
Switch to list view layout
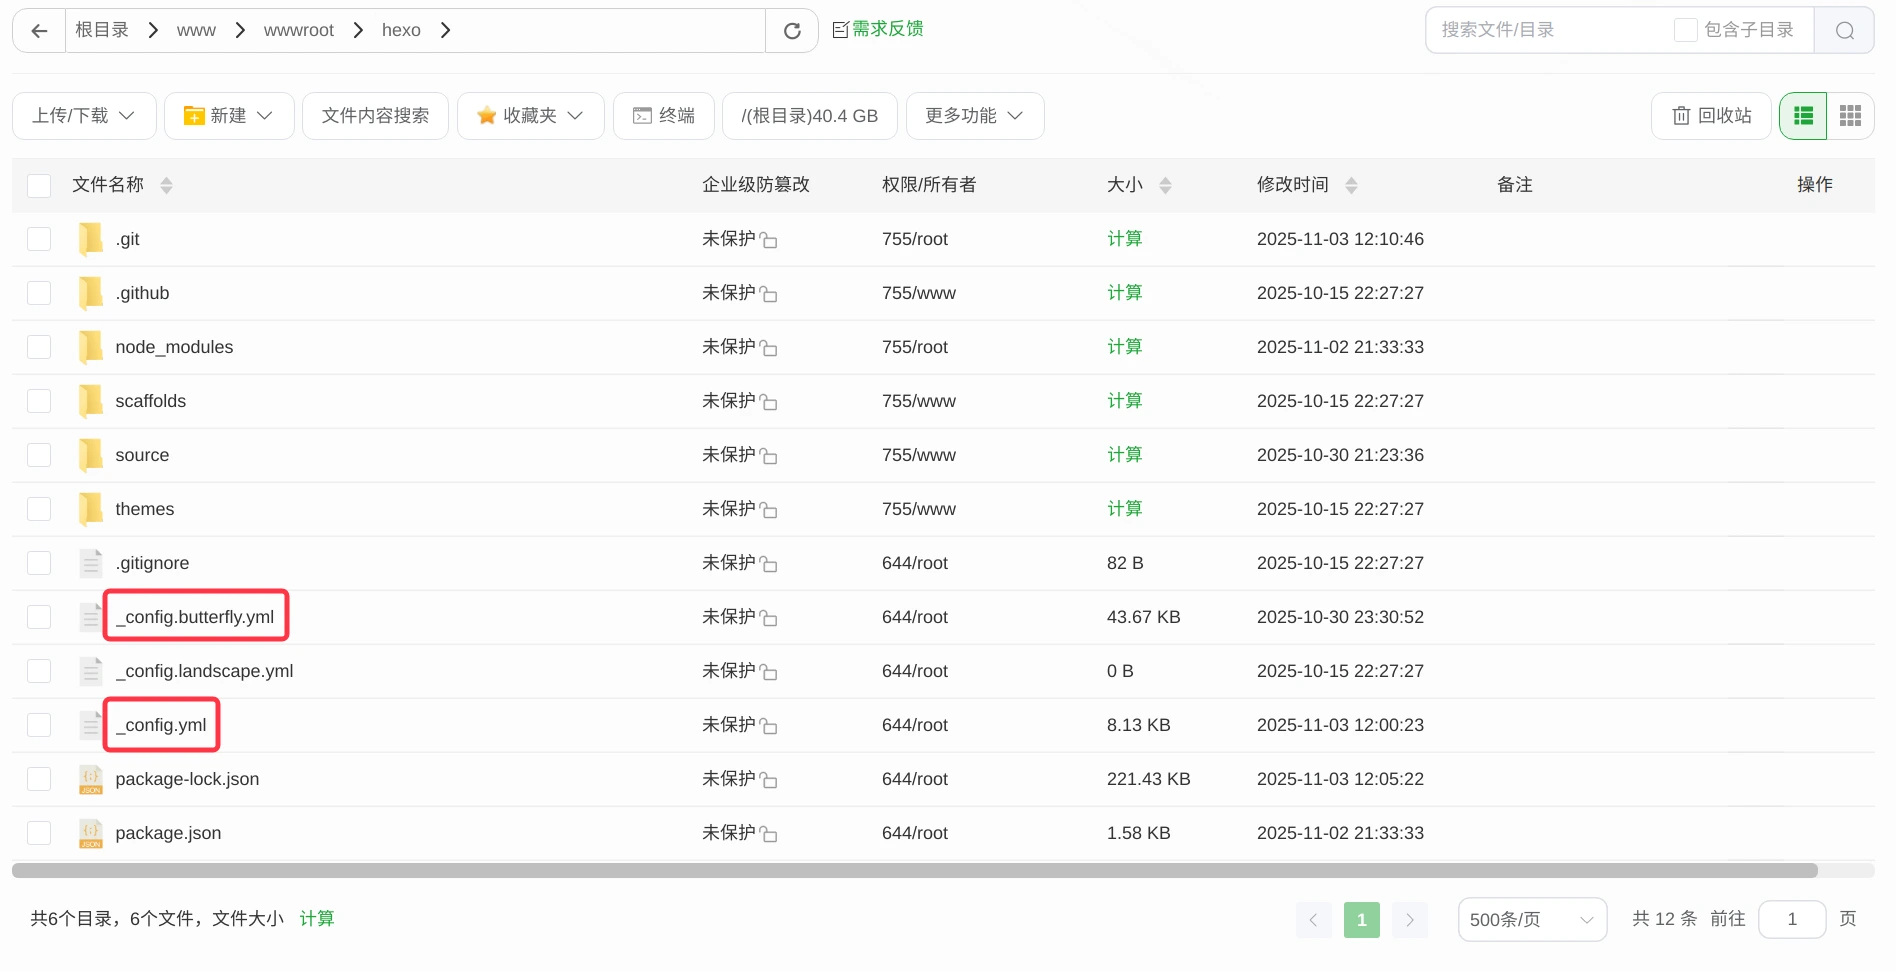[x=1803, y=115]
